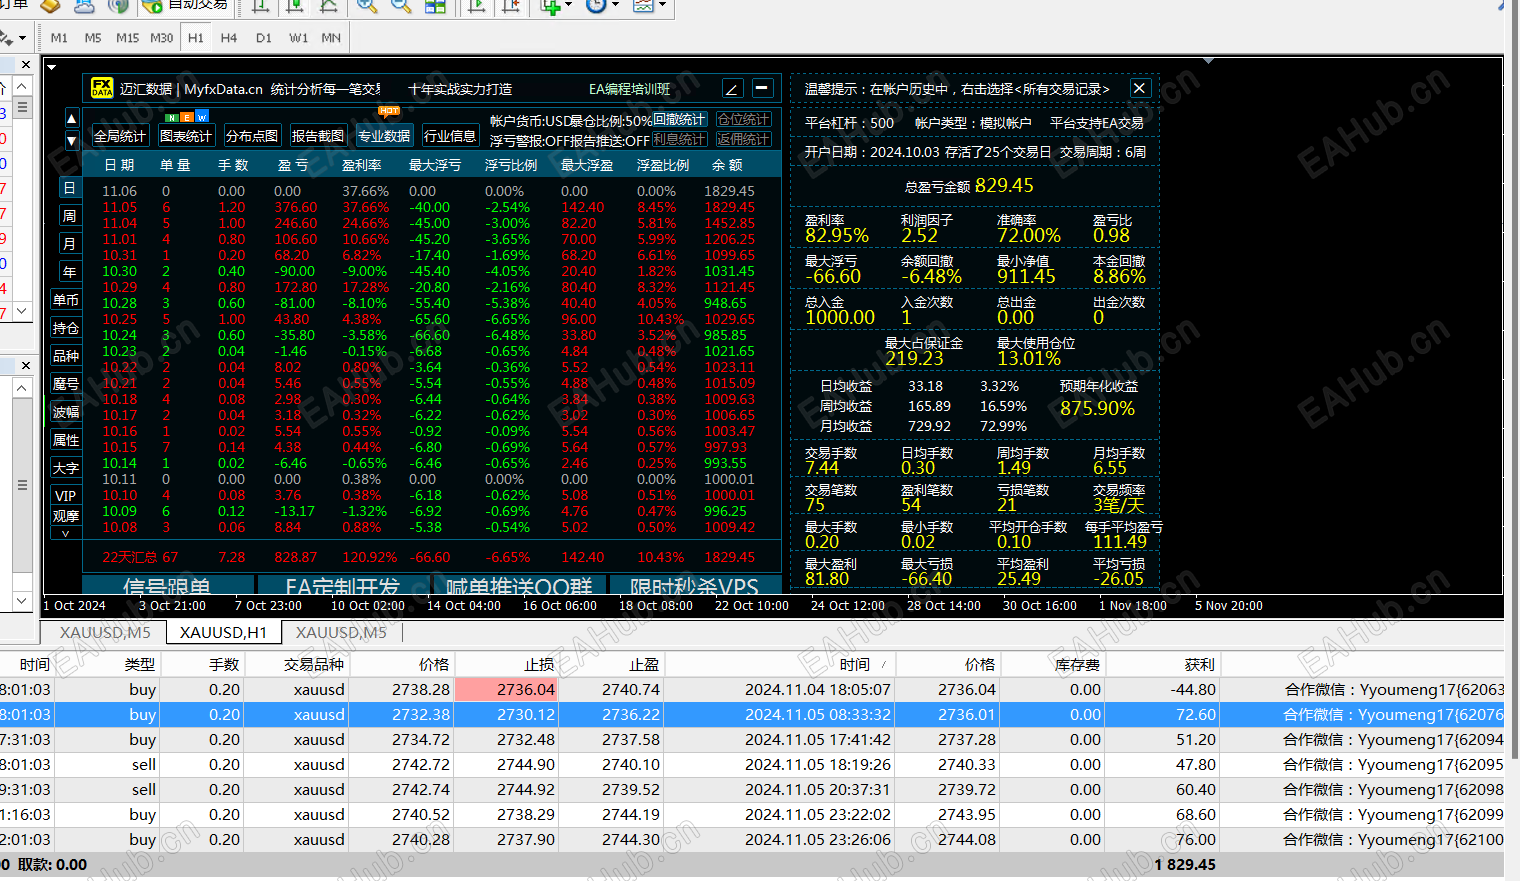Switch chart to candlestick mode
Screen dimensions: 1520x881
coord(295,6)
